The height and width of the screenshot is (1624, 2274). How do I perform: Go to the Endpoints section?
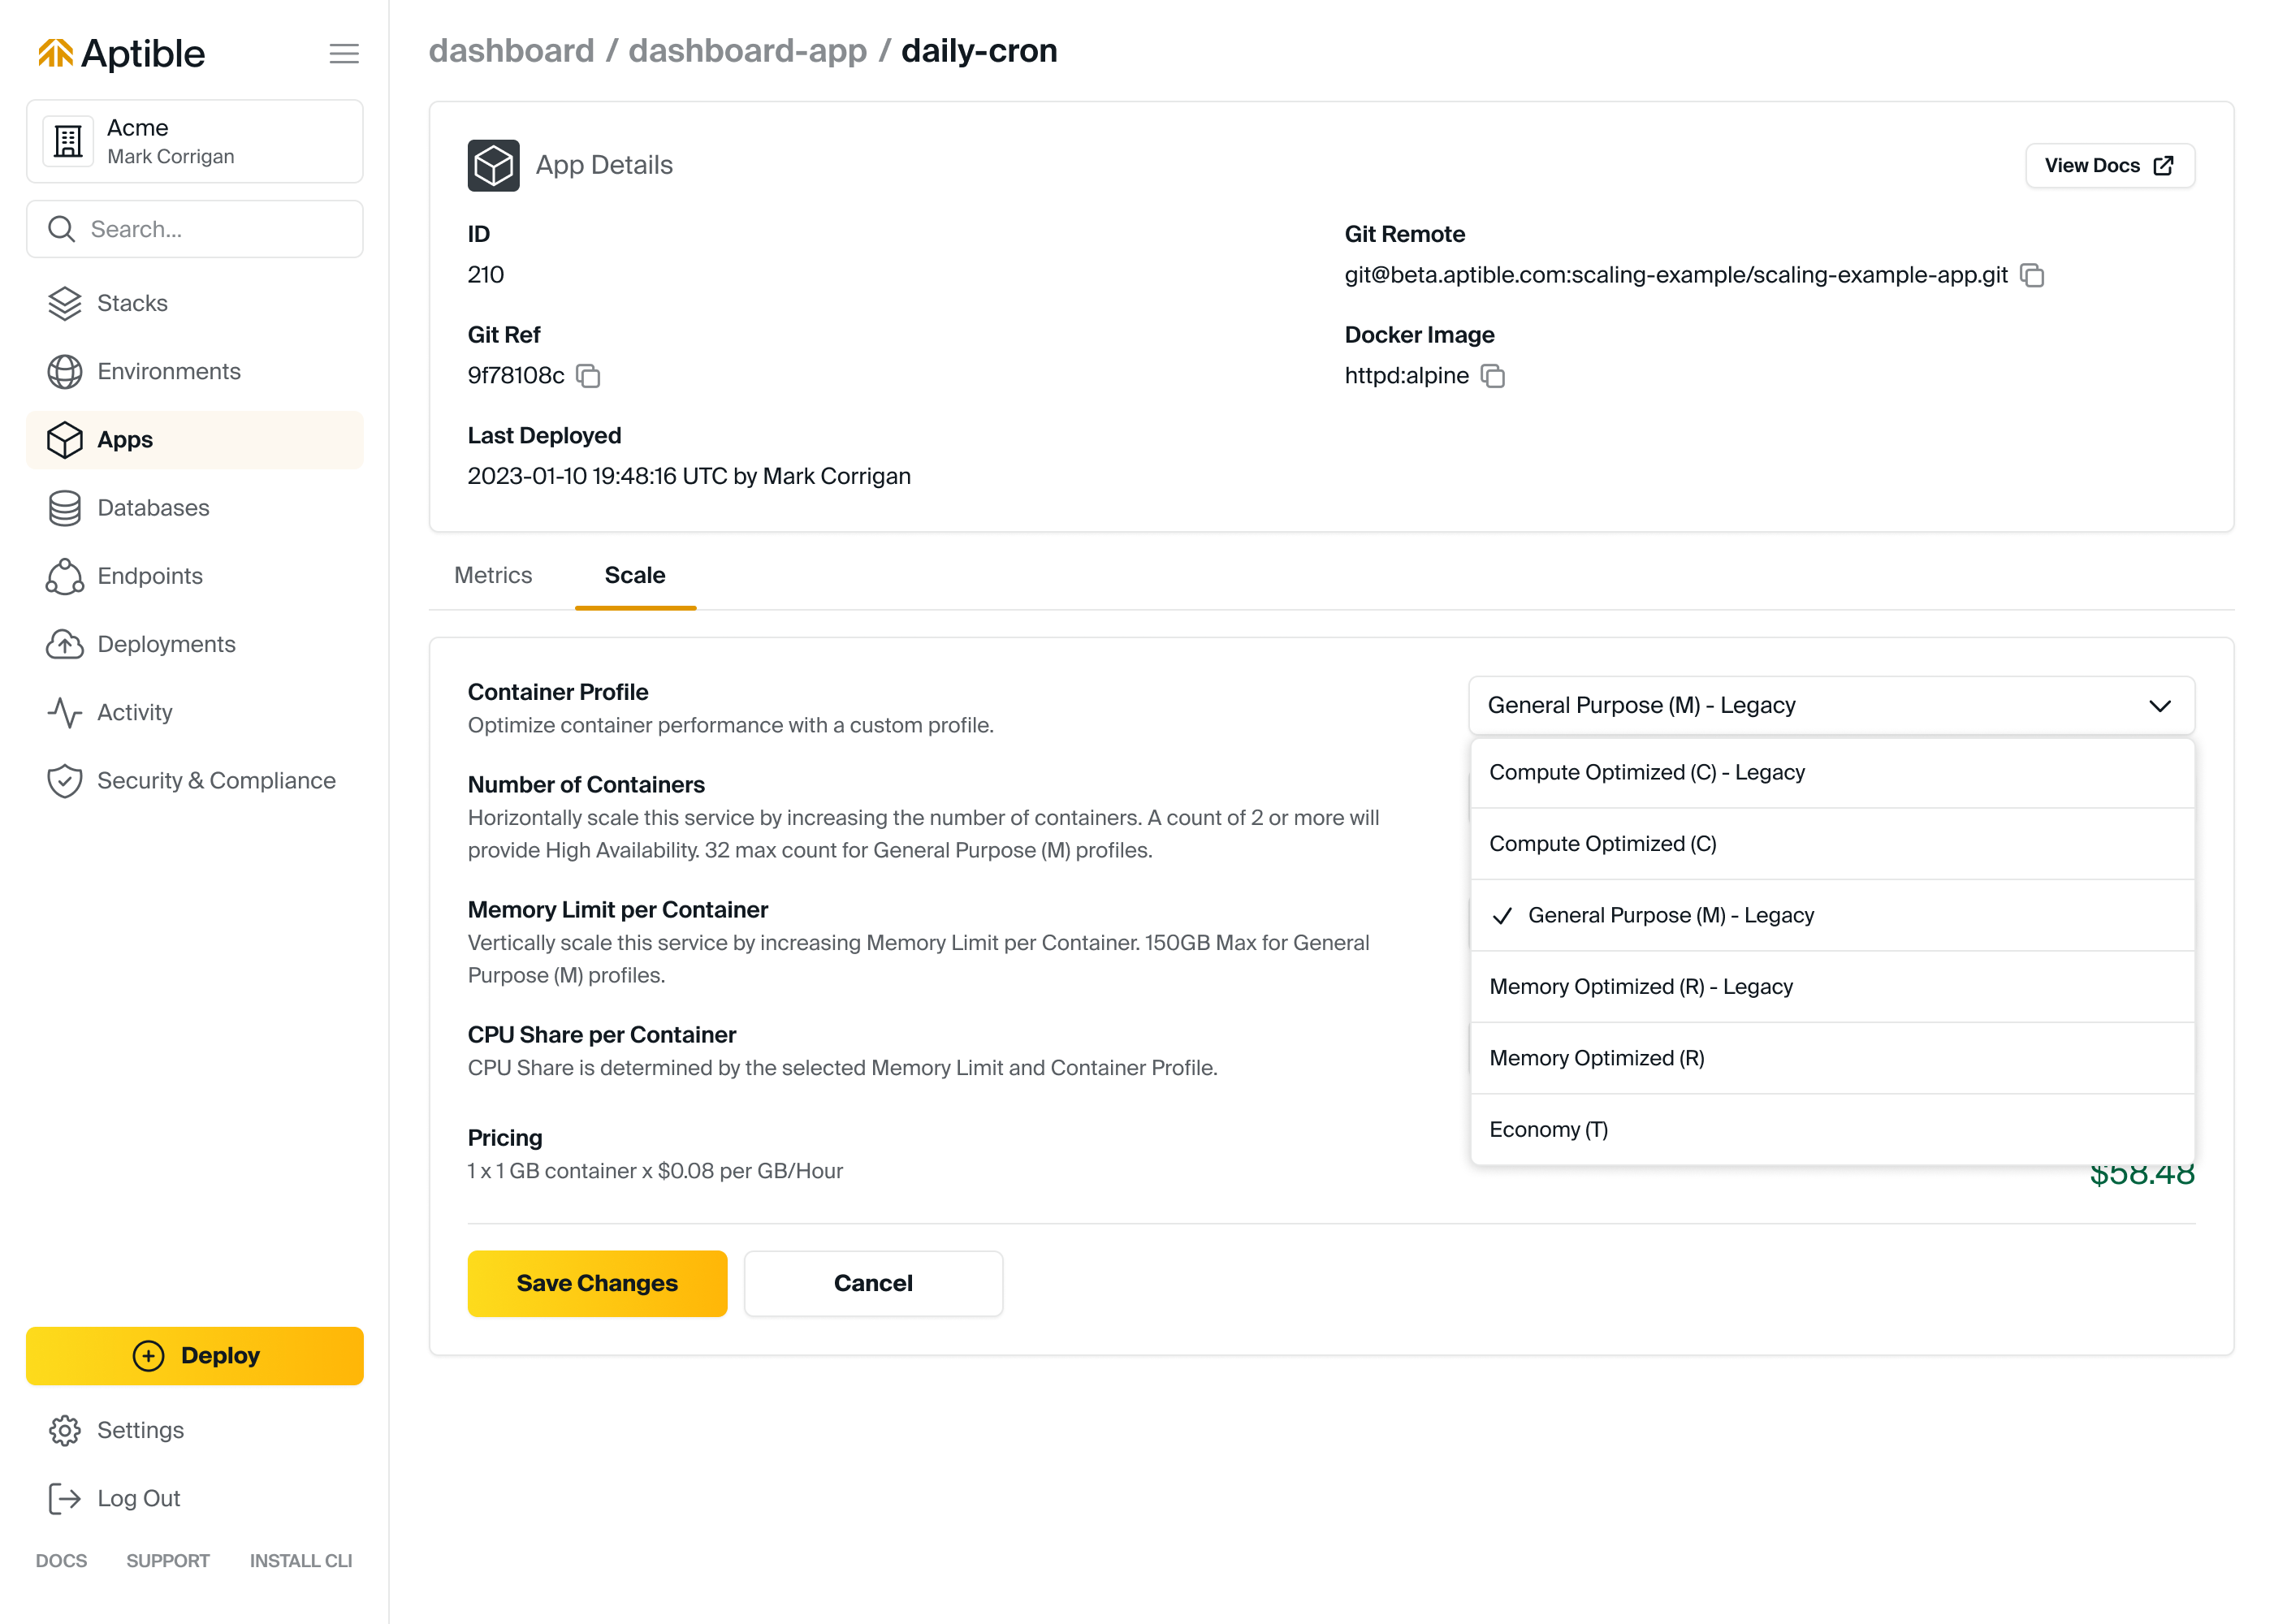(149, 576)
